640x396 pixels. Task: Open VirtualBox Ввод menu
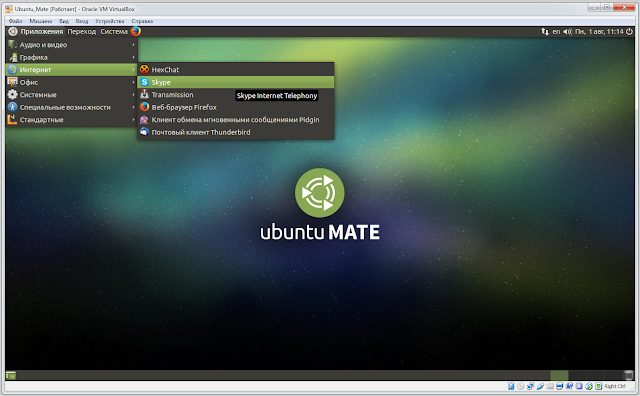[82, 21]
